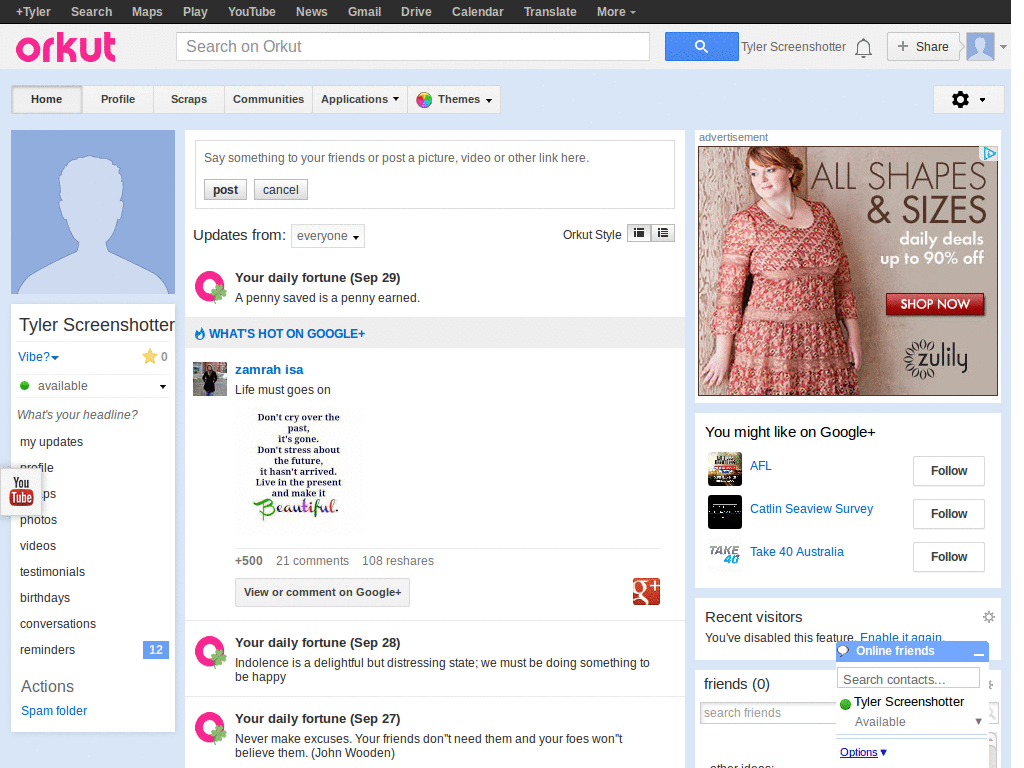The height and width of the screenshot is (768, 1024).
Task: Click the Catlin Seaview Survey thumbnail
Action: (725, 512)
